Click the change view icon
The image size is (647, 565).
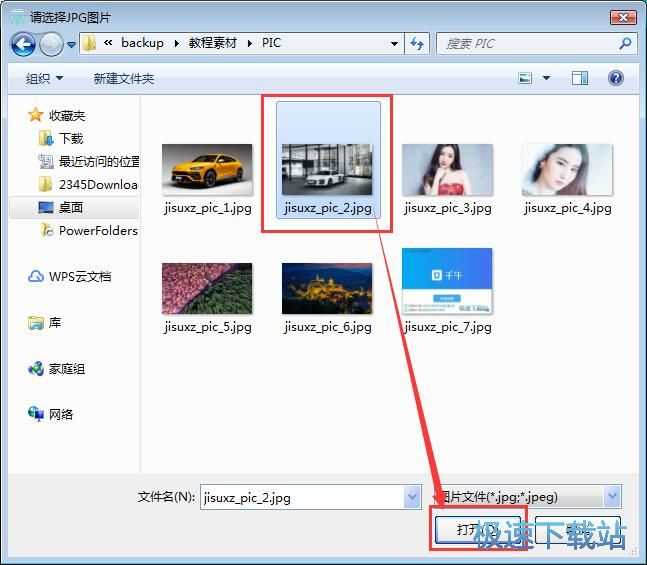point(525,78)
